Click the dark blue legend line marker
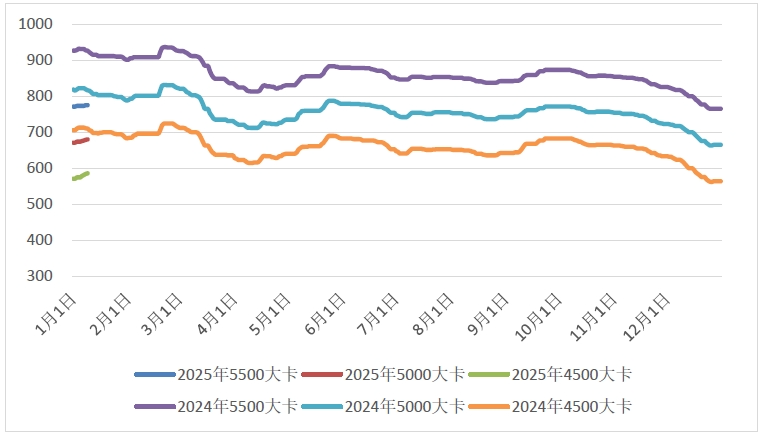 tap(153, 375)
